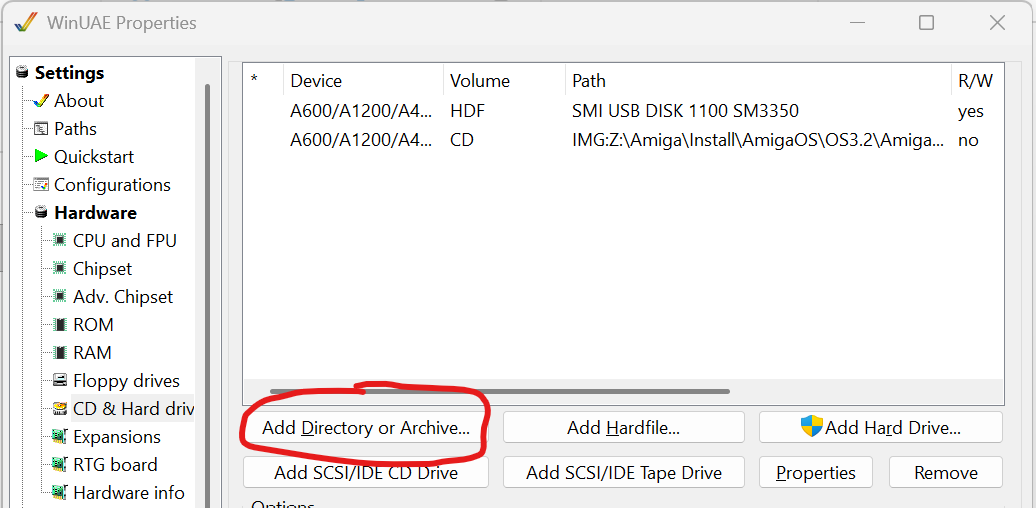Remove the selected drive entry

(x=945, y=473)
